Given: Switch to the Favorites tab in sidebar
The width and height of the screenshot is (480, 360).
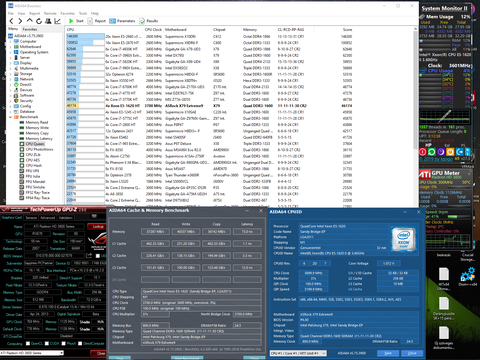Looking at the screenshot, I should click(x=30, y=29).
